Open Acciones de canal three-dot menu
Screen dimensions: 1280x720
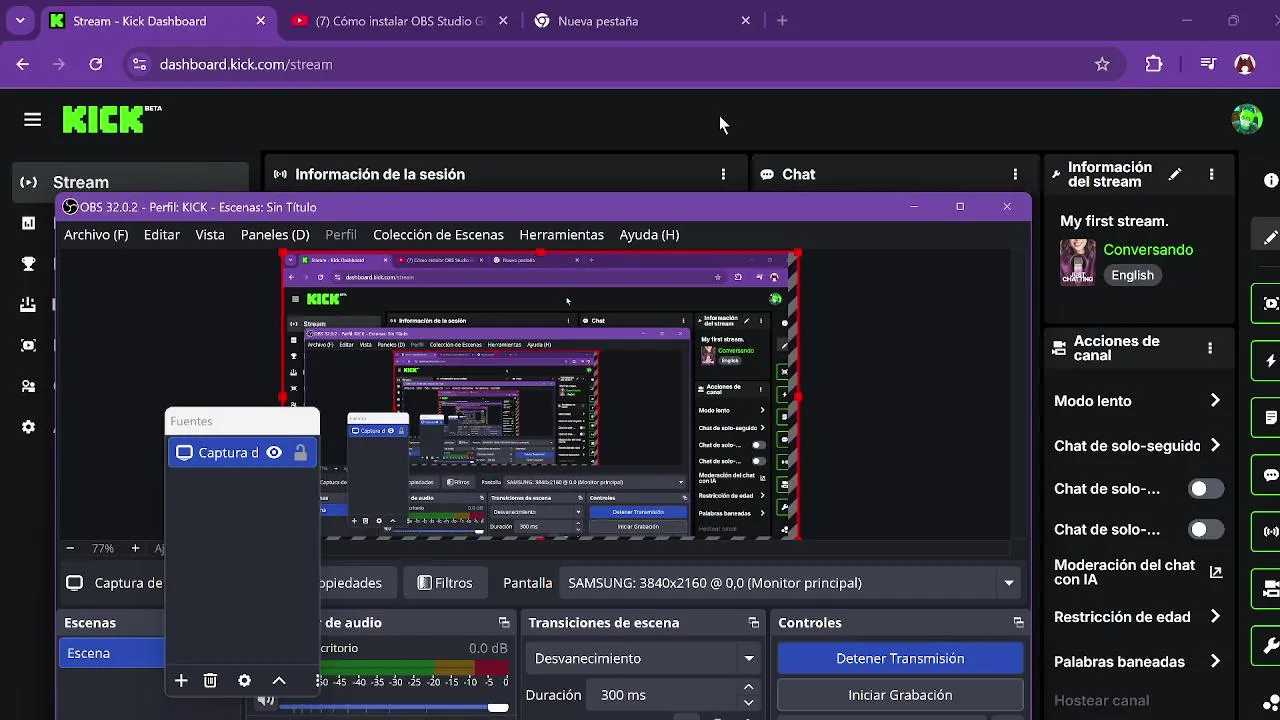pos(1210,348)
